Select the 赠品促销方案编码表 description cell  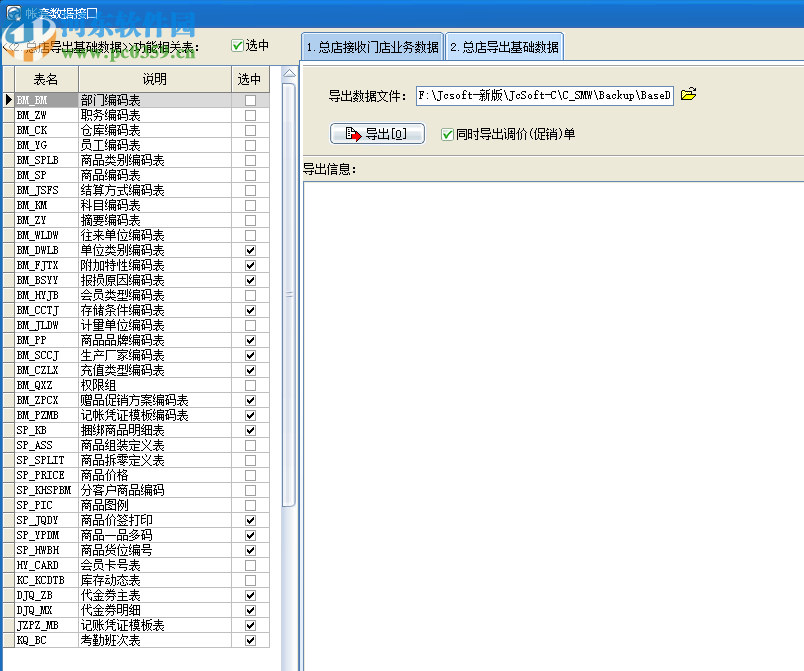click(x=155, y=400)
